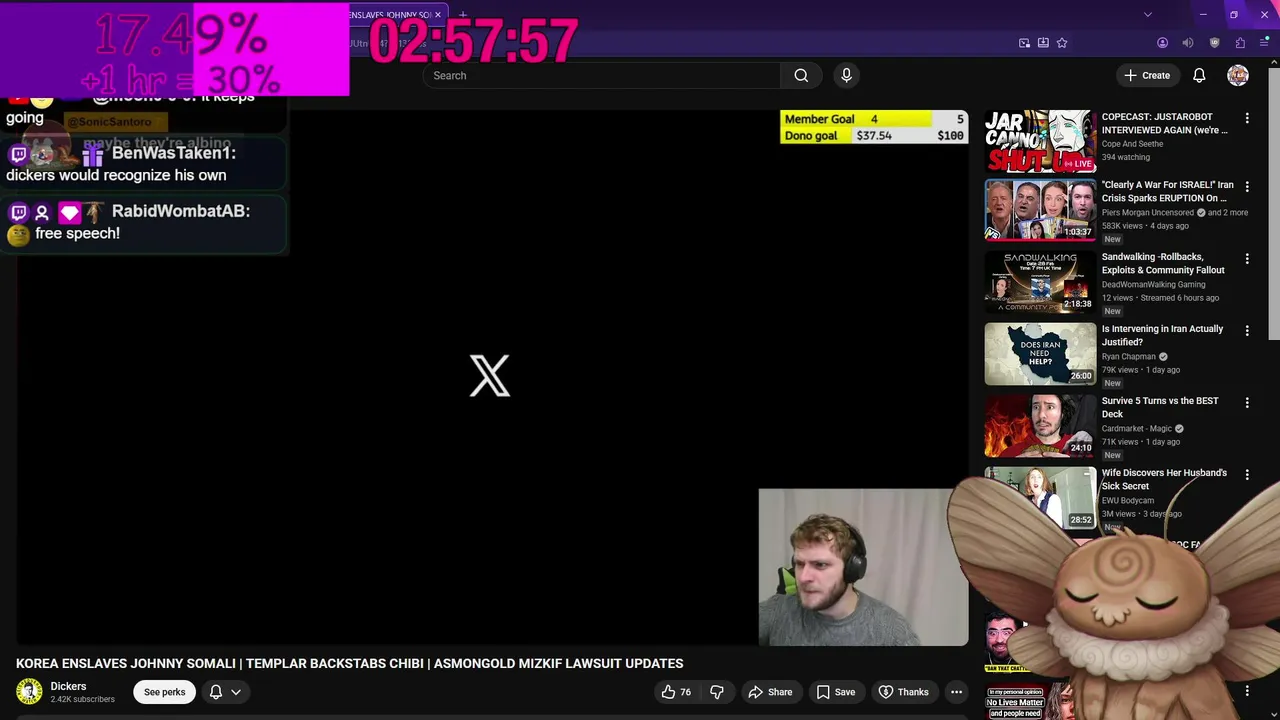This screenshot has height=720, width=1280.
Task: Open the account avatar menu
Action: coord(1238,75)
